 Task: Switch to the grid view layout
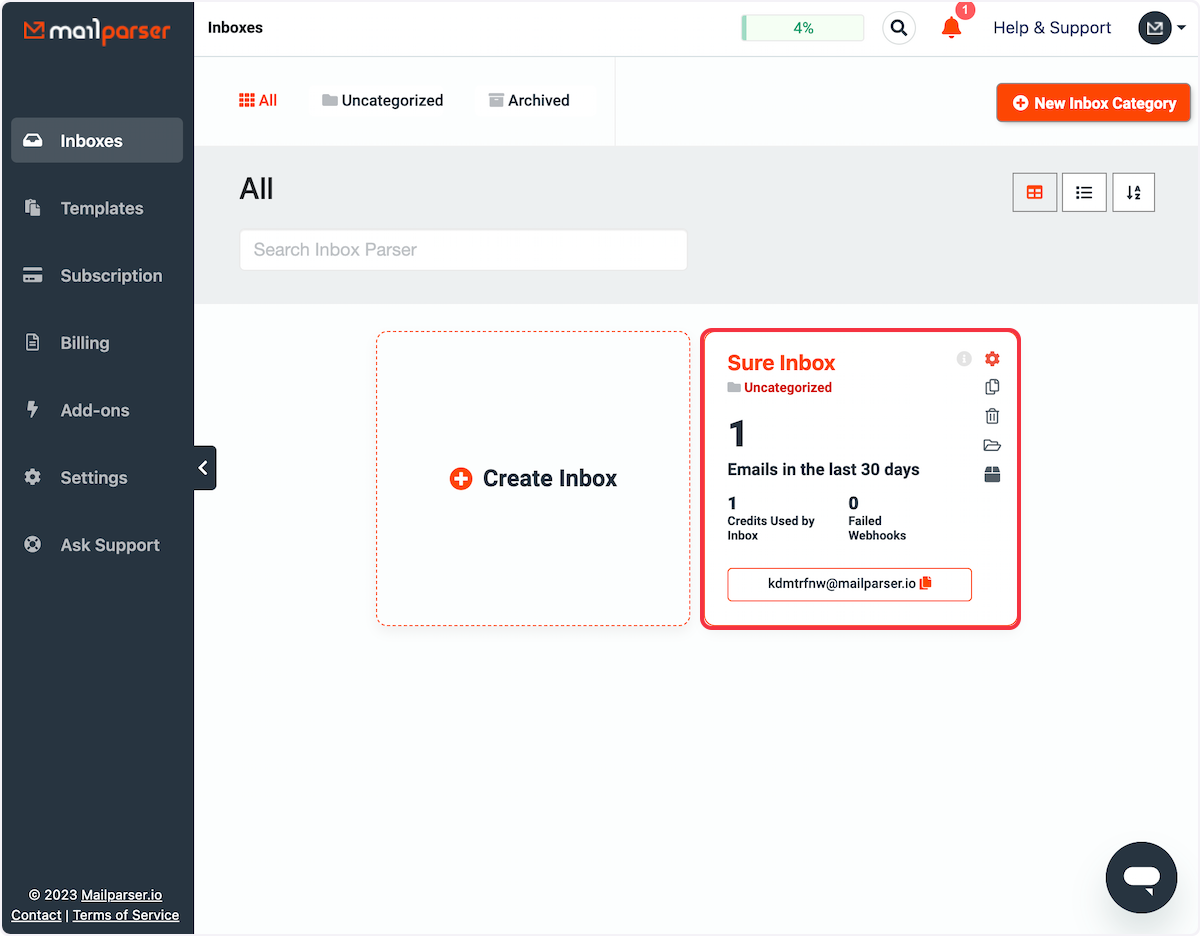point(1035,192)
